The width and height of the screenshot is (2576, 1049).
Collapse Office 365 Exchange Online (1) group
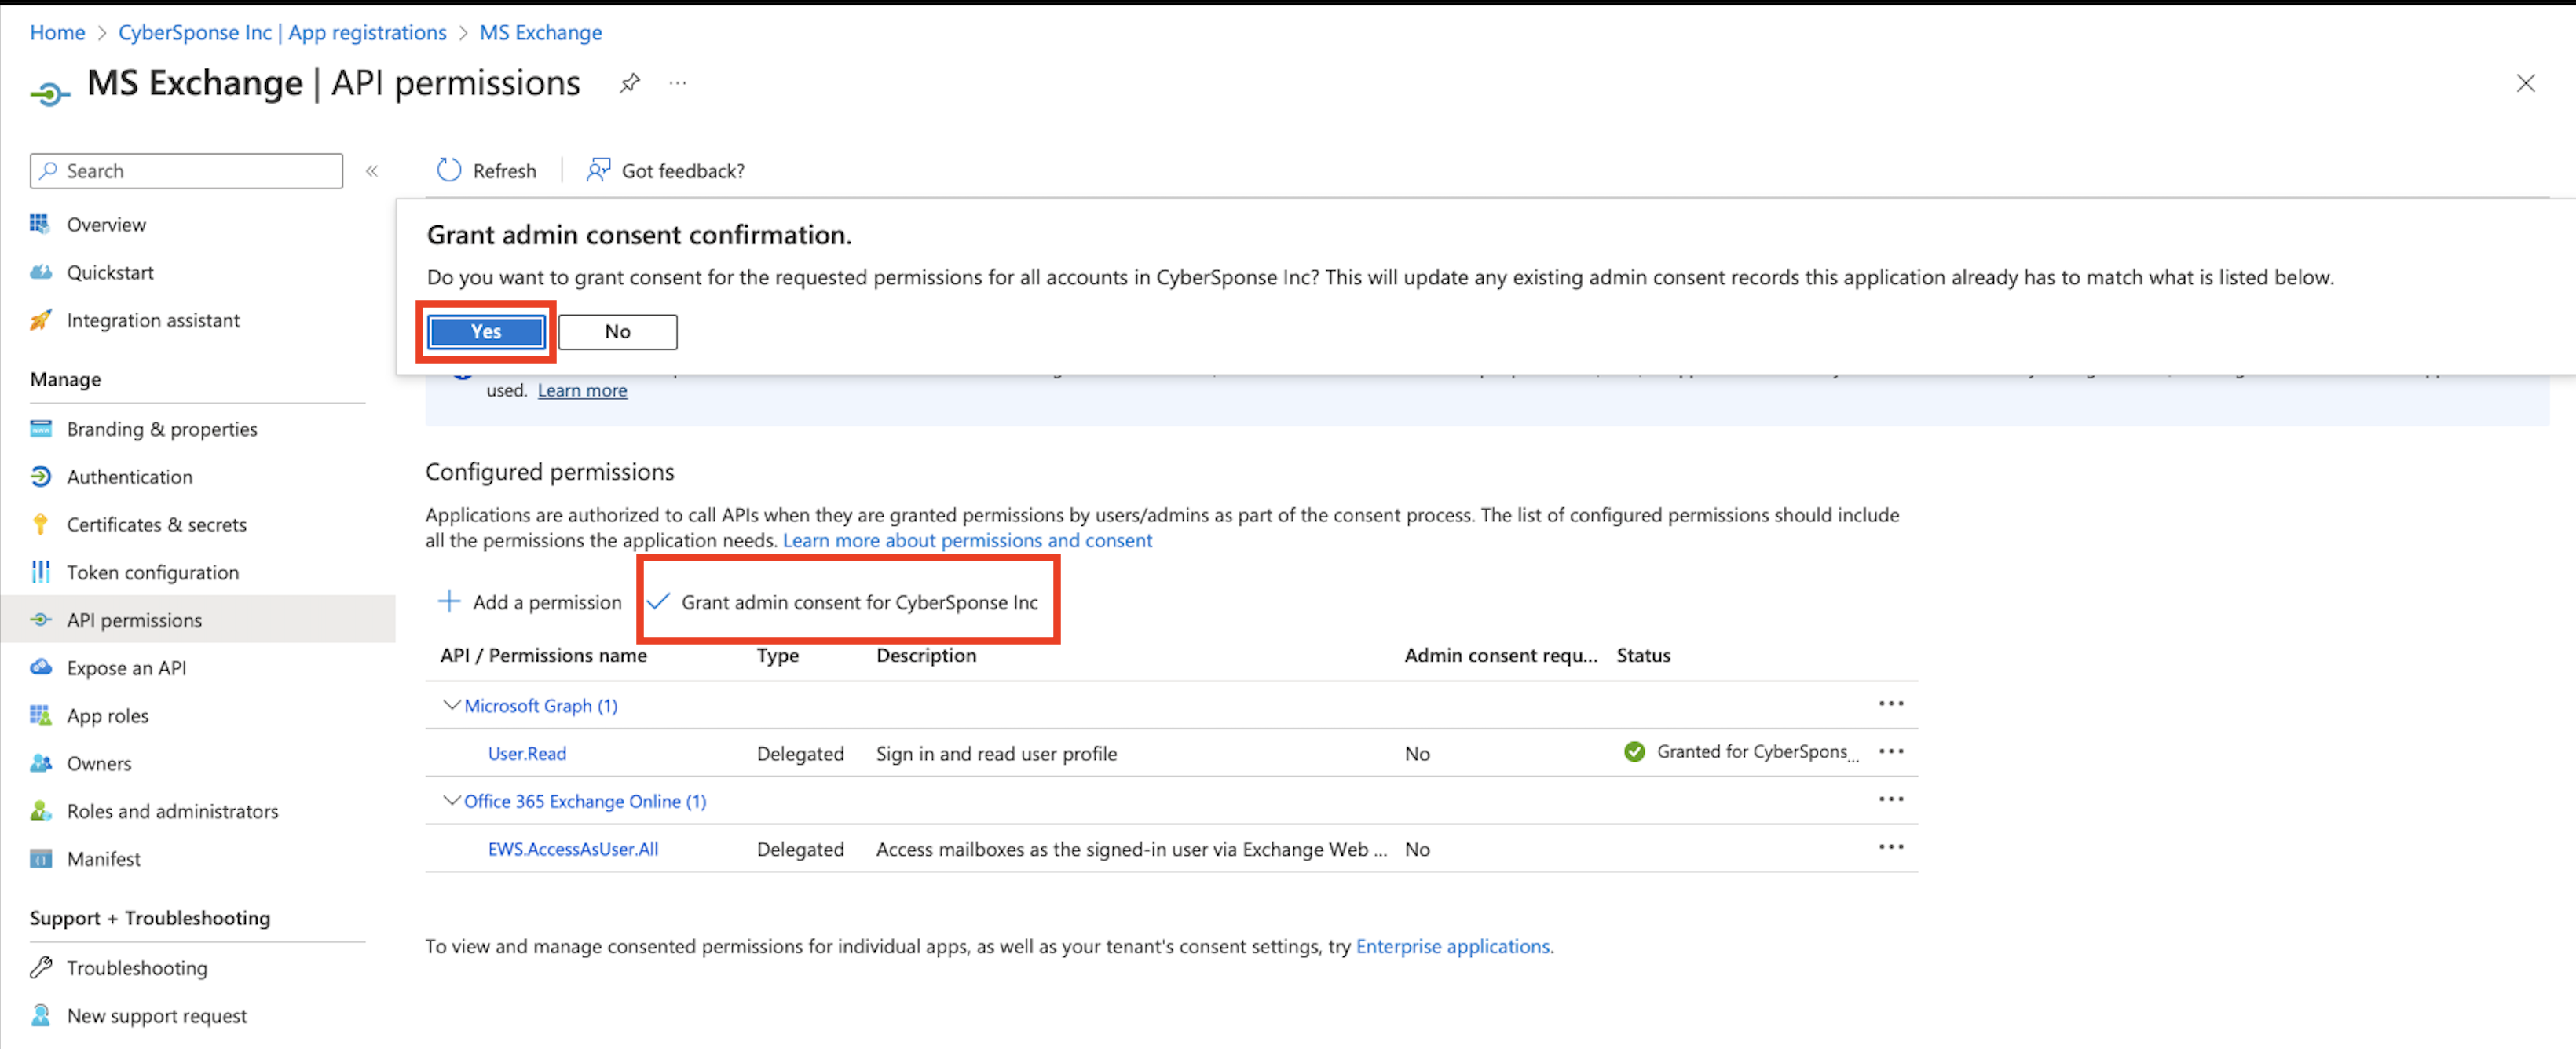pos(451,801)
